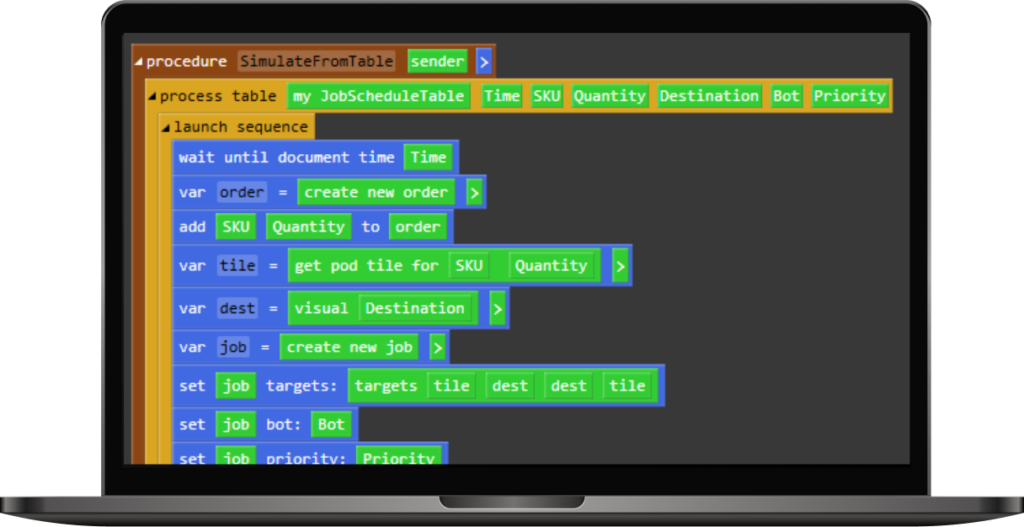Select the dest variable name field

click(238, 308)
